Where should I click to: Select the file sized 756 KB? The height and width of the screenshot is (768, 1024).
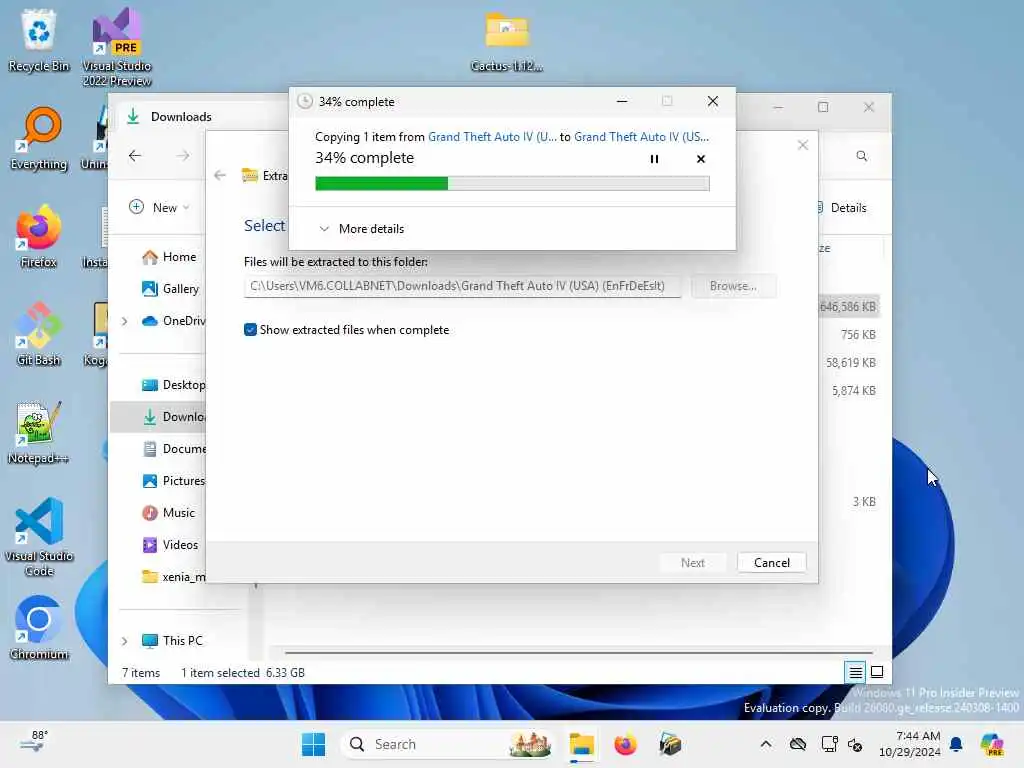click(857, 334)
